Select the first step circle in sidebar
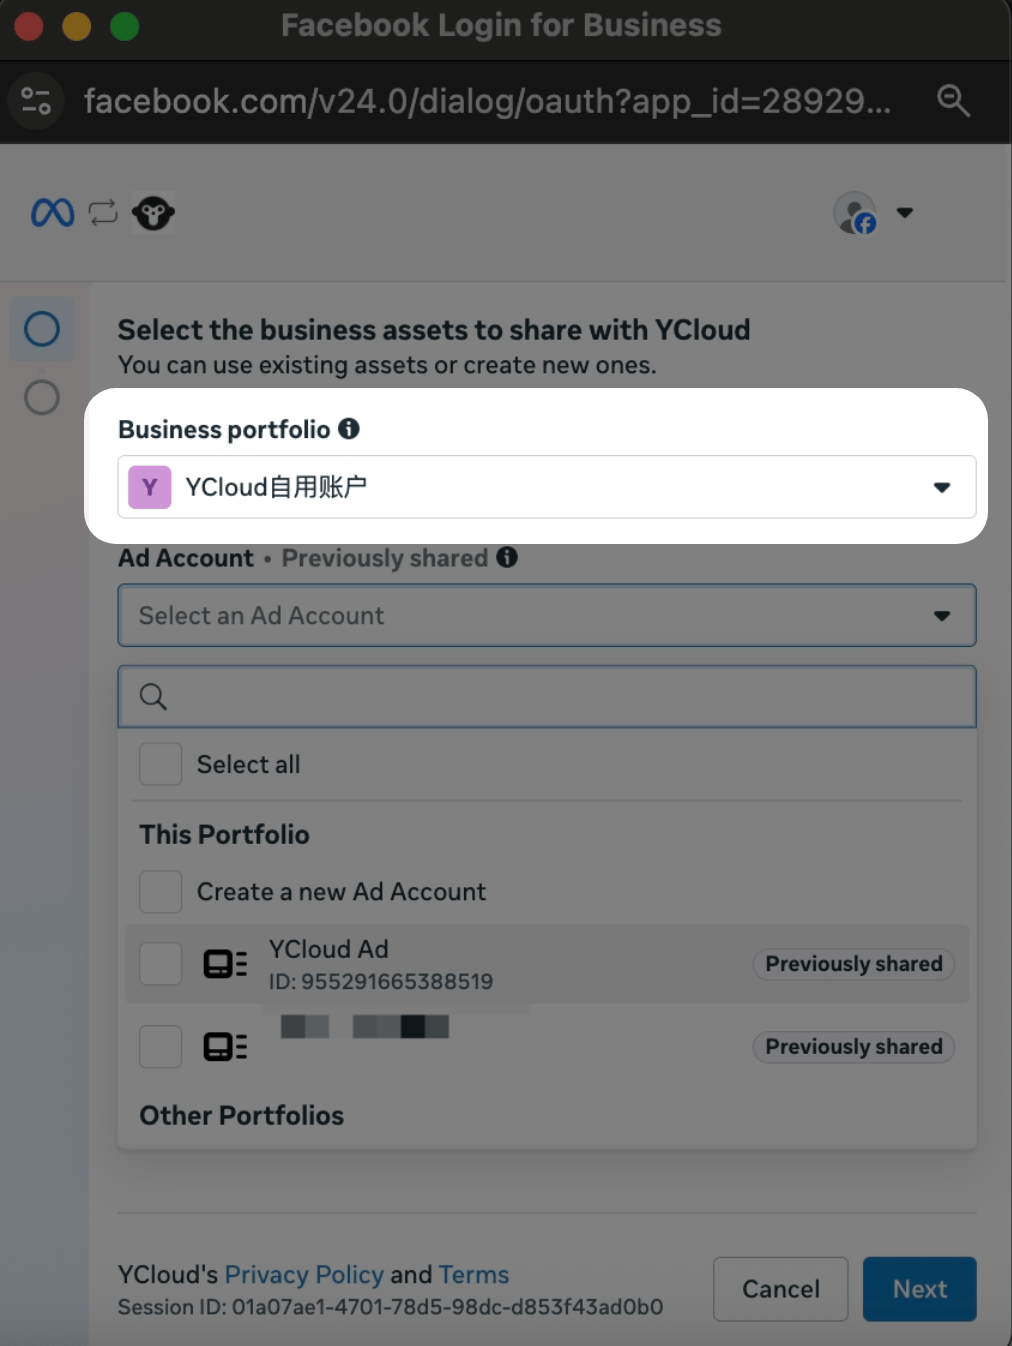Screen dimensions: 1012x1346 point(42,329)
